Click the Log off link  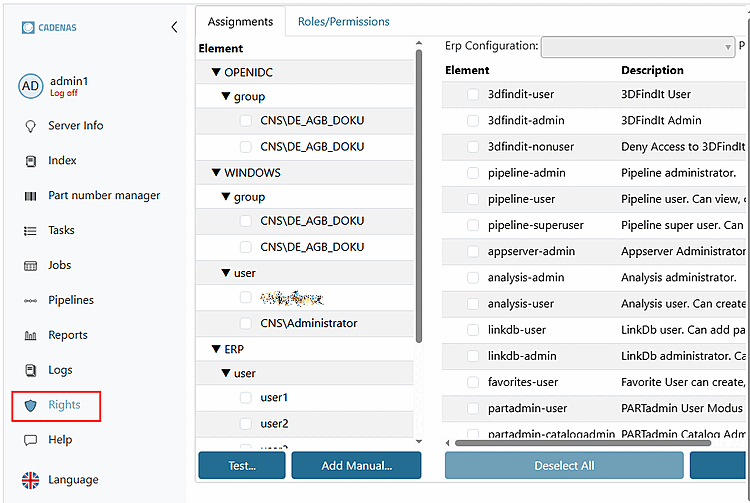[64, 93]
